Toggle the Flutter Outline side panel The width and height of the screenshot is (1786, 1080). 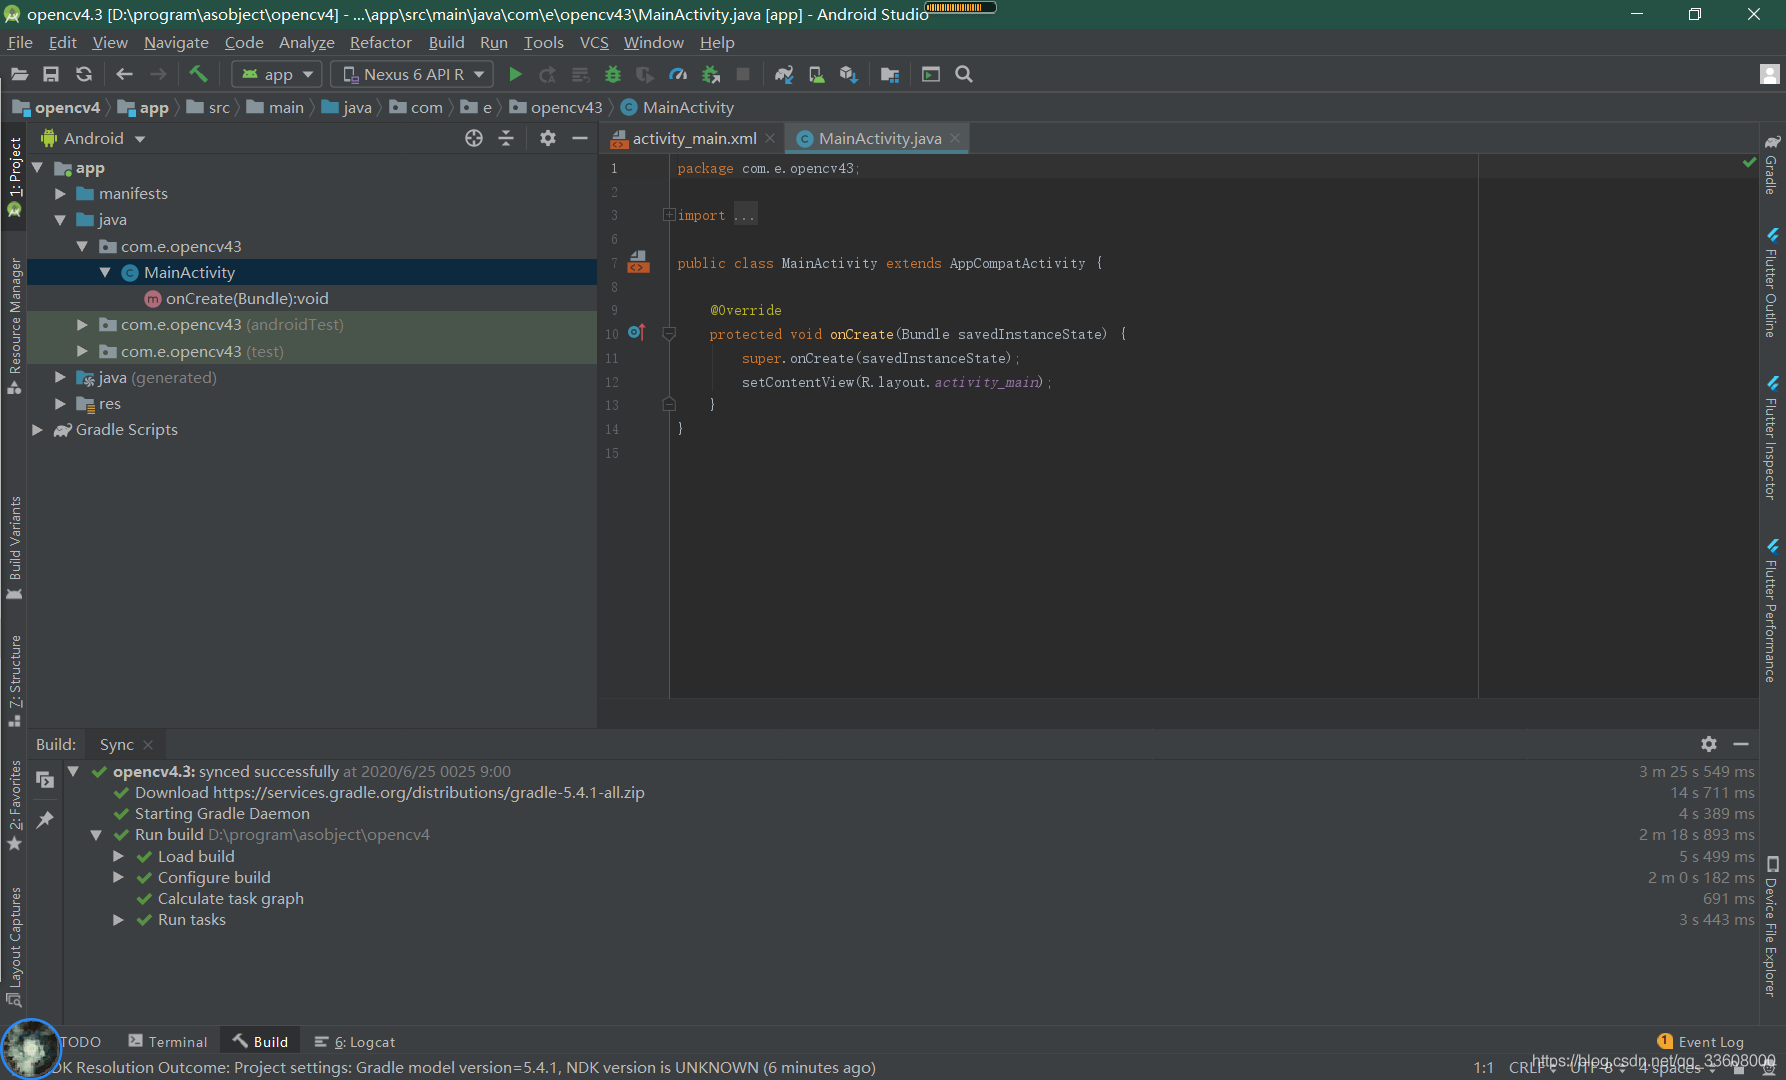pos(1771,282)
